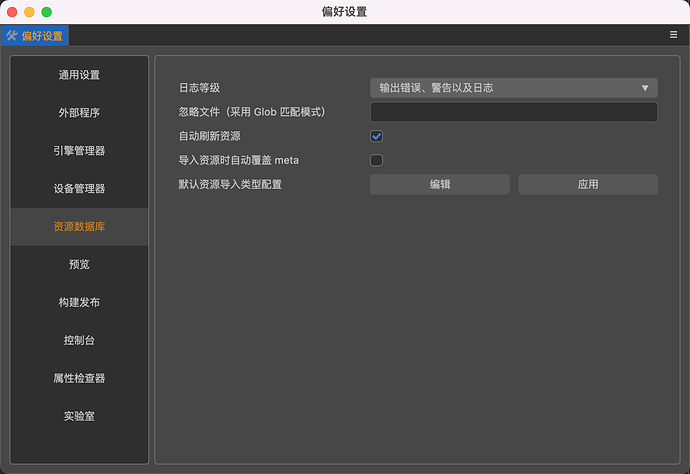The height and width of the screenshot is (474, 690).
Task: Open the panel hamburger menu icon
Action: [x=673, y=35]
